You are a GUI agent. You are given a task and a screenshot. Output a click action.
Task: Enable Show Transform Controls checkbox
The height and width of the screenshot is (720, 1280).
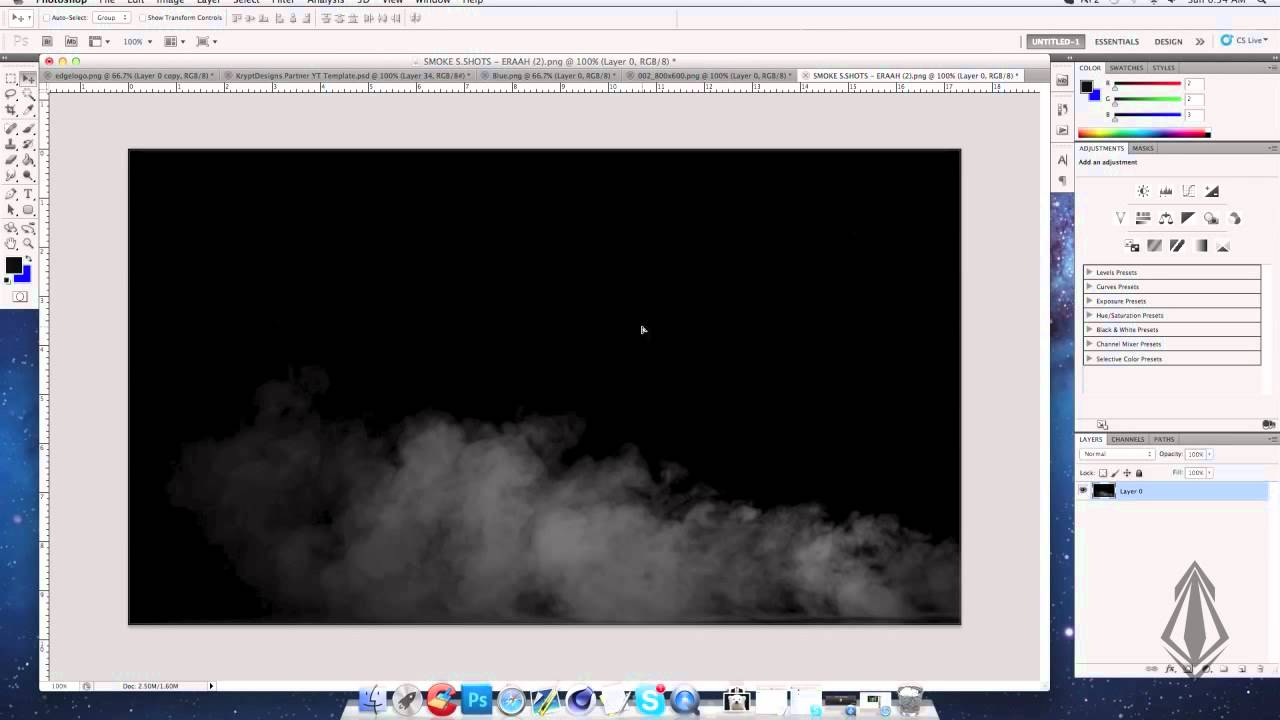143,18
